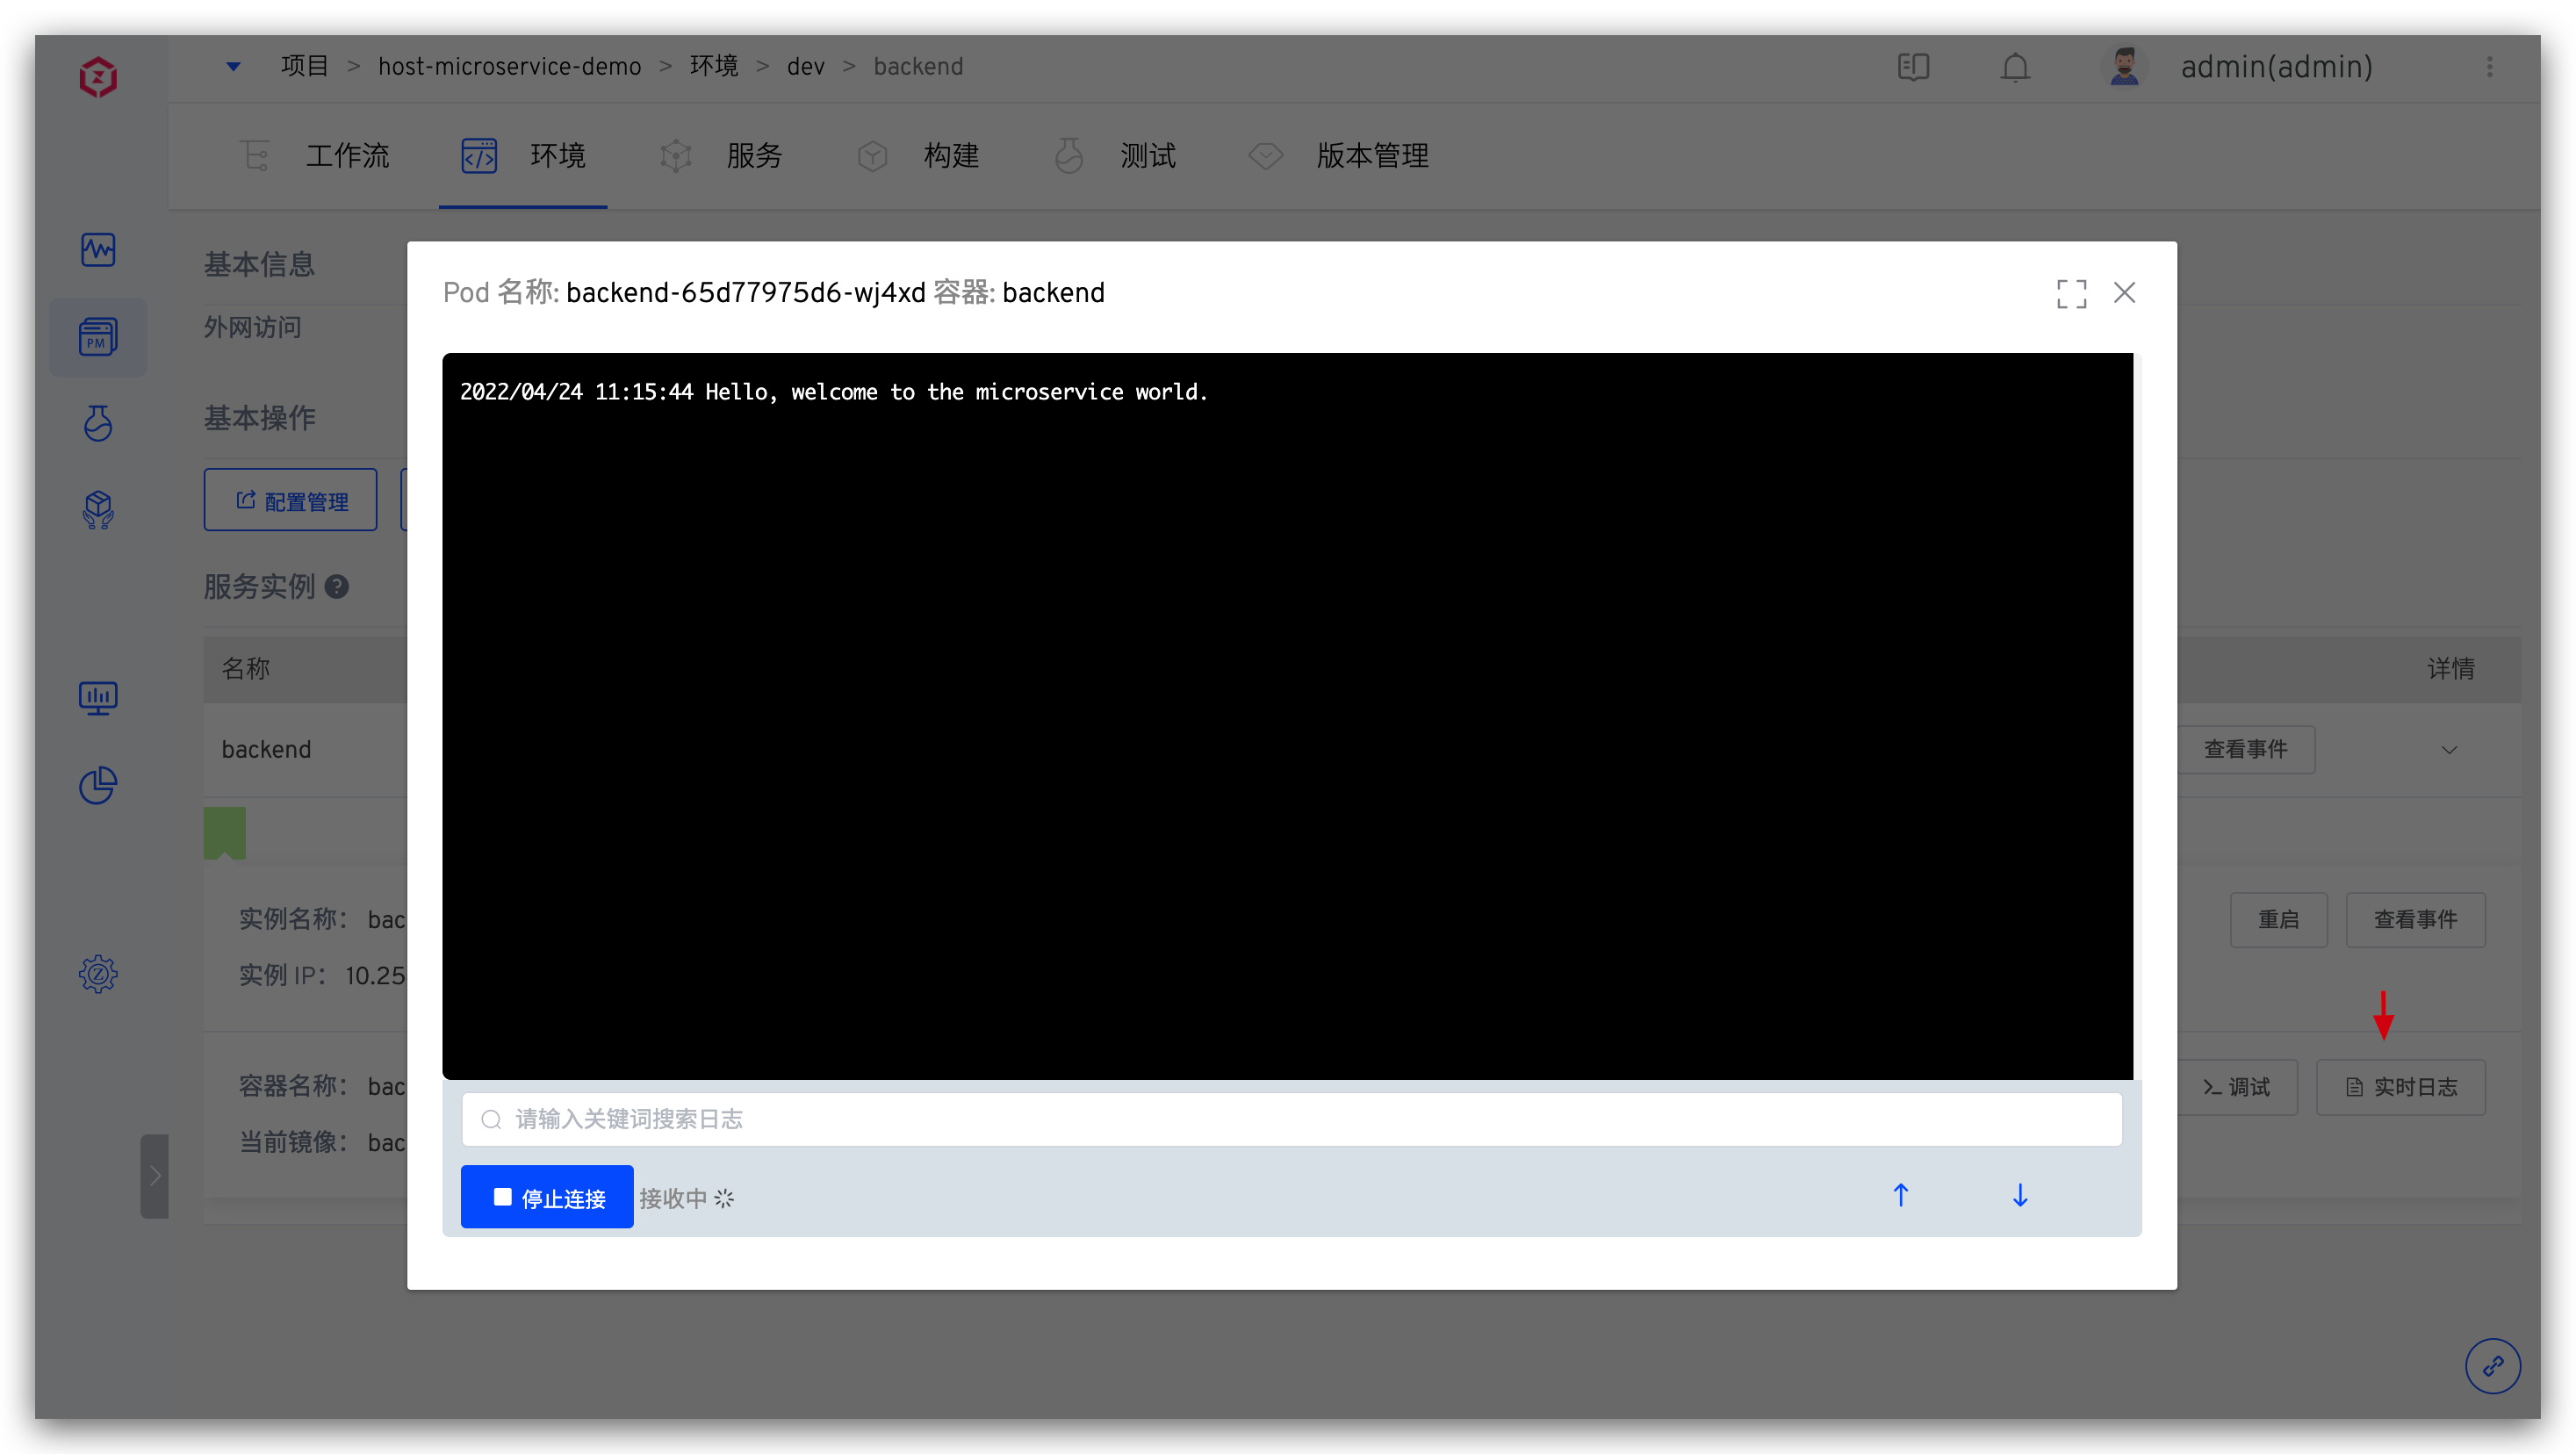Screen dimensions: 2576x1454
Task: Open the three-dot user menu
Action: pyautogui.click(x=2489, y=67)
